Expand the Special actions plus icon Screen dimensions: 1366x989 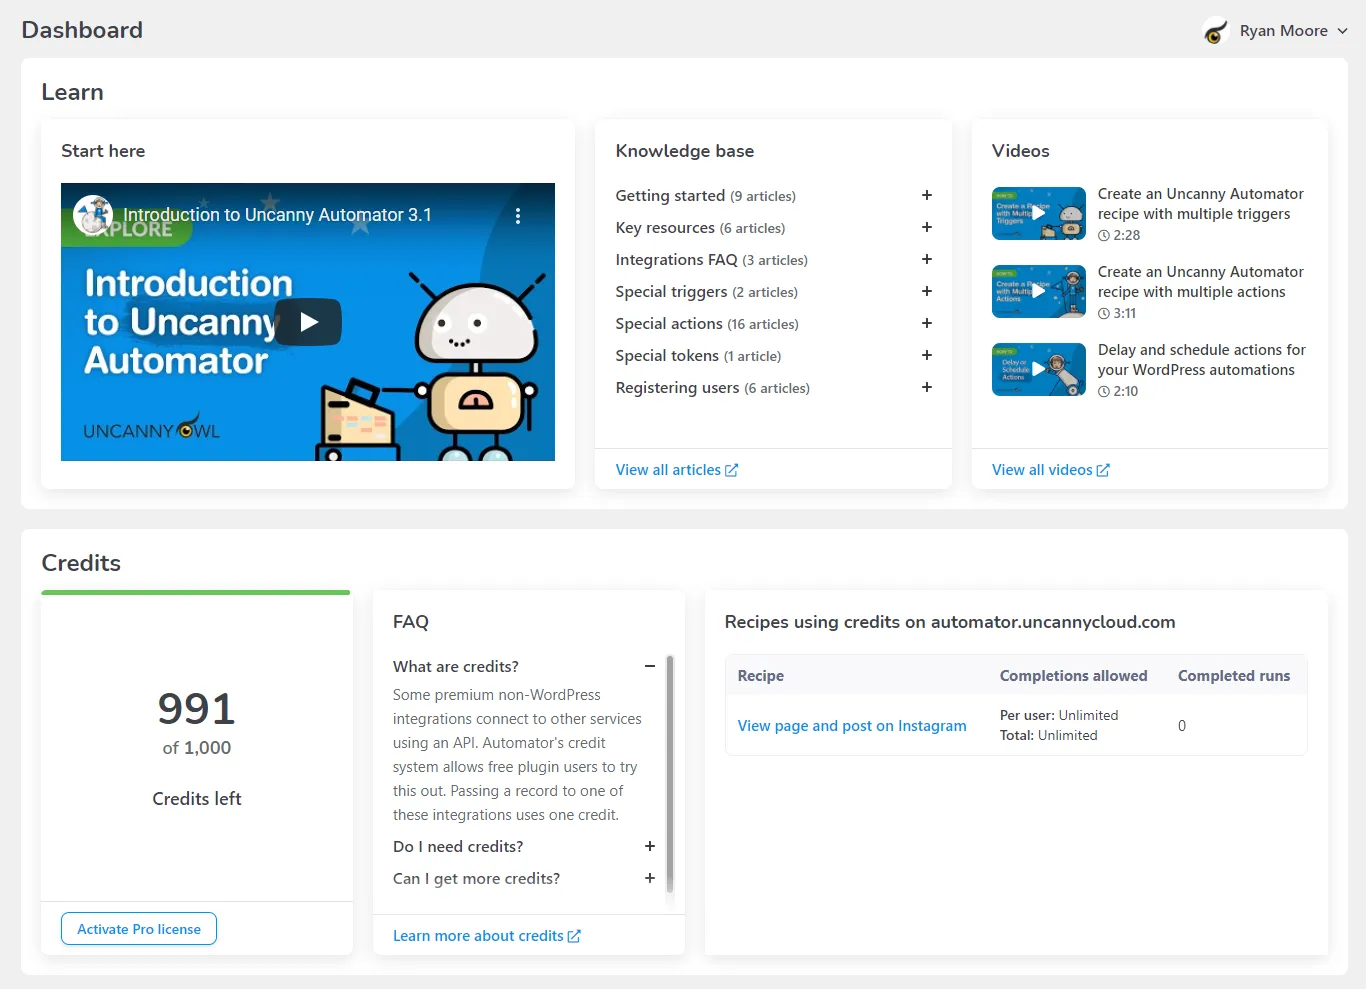tap(926, 324)
